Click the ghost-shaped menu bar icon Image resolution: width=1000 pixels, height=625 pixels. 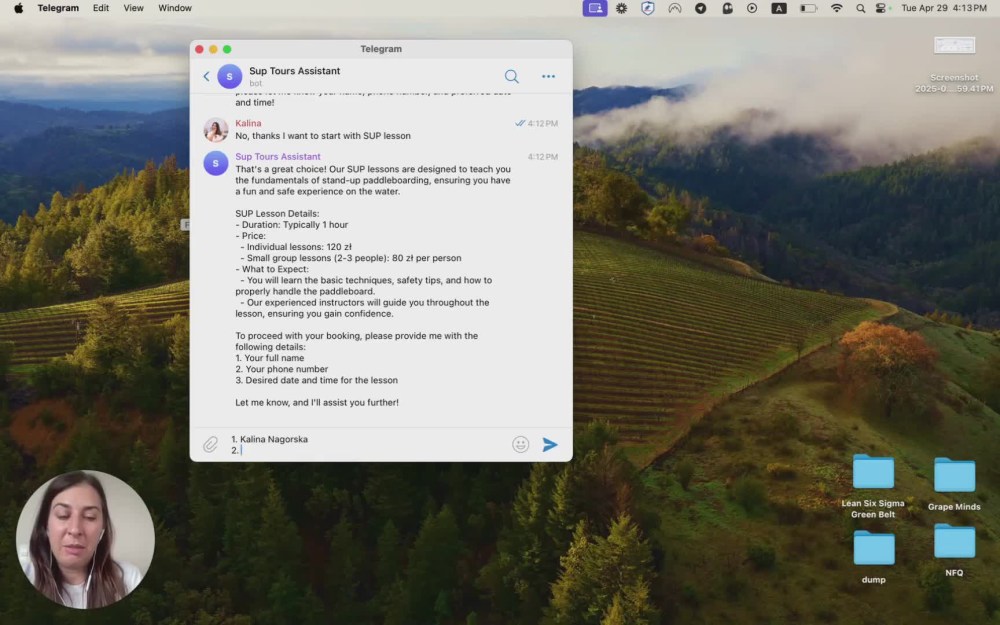(727, 8)
